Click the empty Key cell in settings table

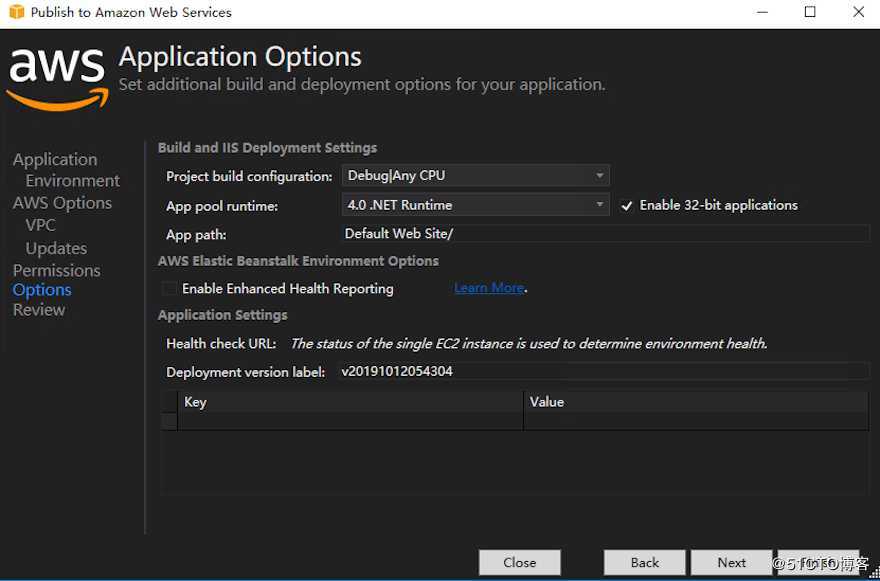pos(350,421)
